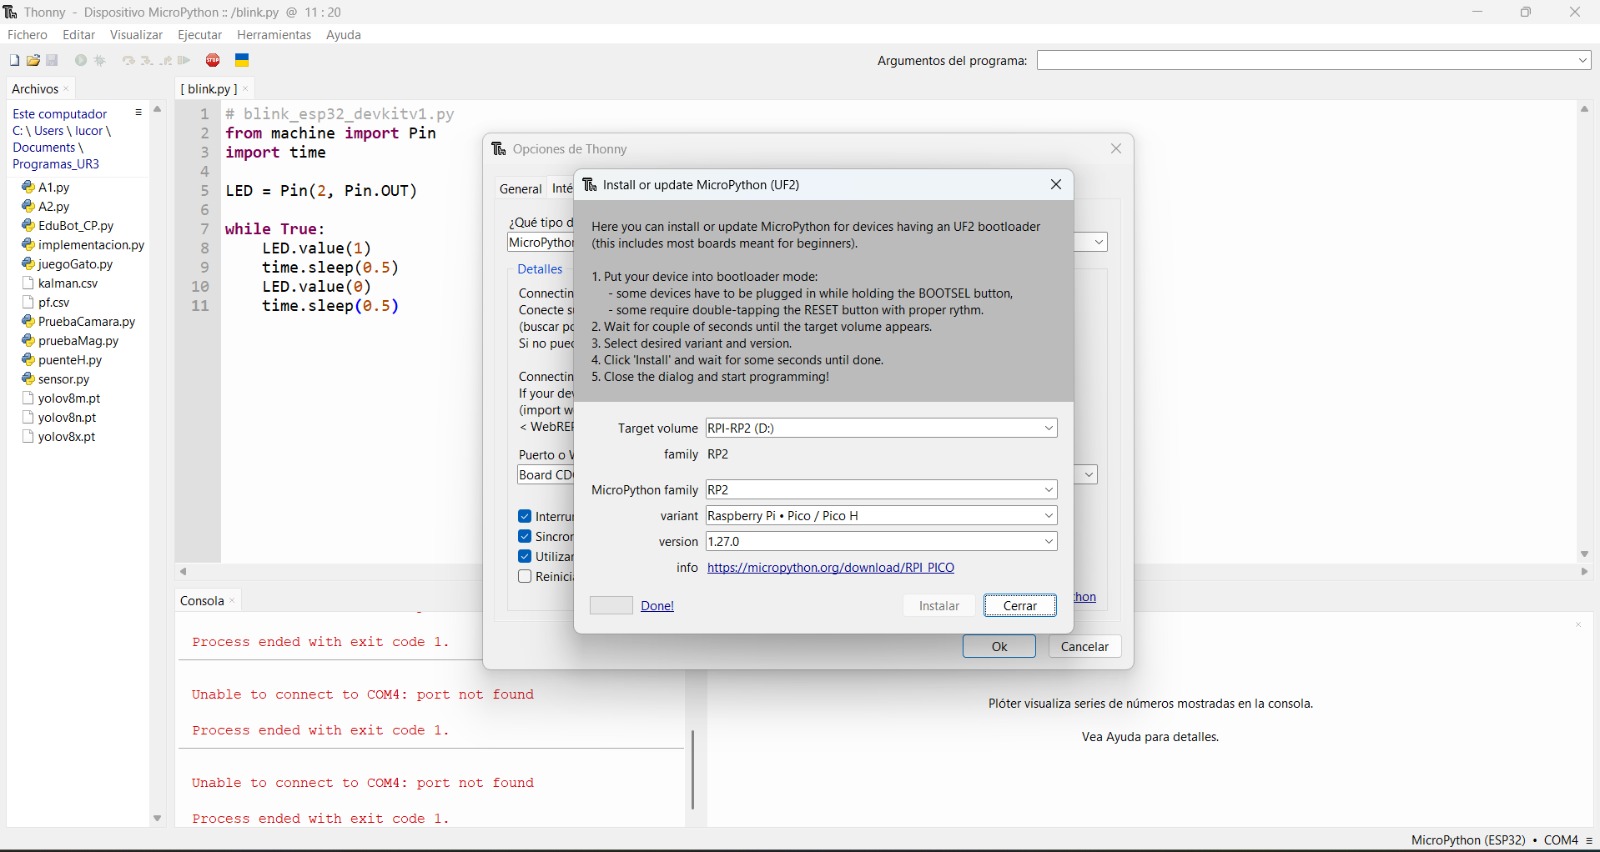The width and height of the screenshot is (1600, 852).
Task: Click the Debug bug icon in toolbar
Action: click(x=100, y=61)
